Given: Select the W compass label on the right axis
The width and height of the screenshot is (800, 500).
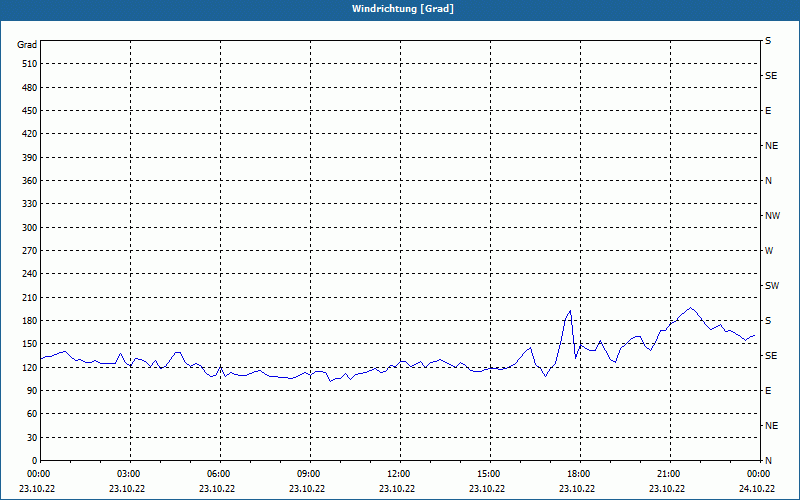Looking at the screenshot, I should [x=769, y=251].
